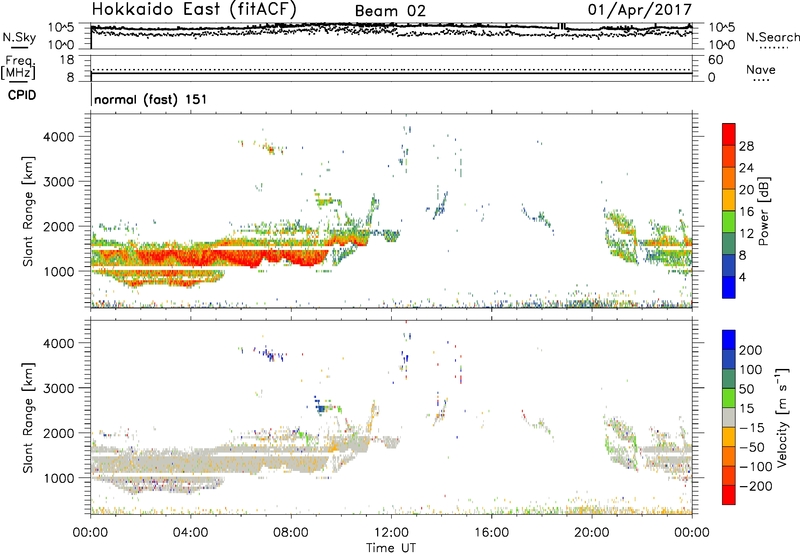Screen dimensions: 800x554
Task: Click the '-200' tick on the velocity colorbar
Action: [755, 486]
